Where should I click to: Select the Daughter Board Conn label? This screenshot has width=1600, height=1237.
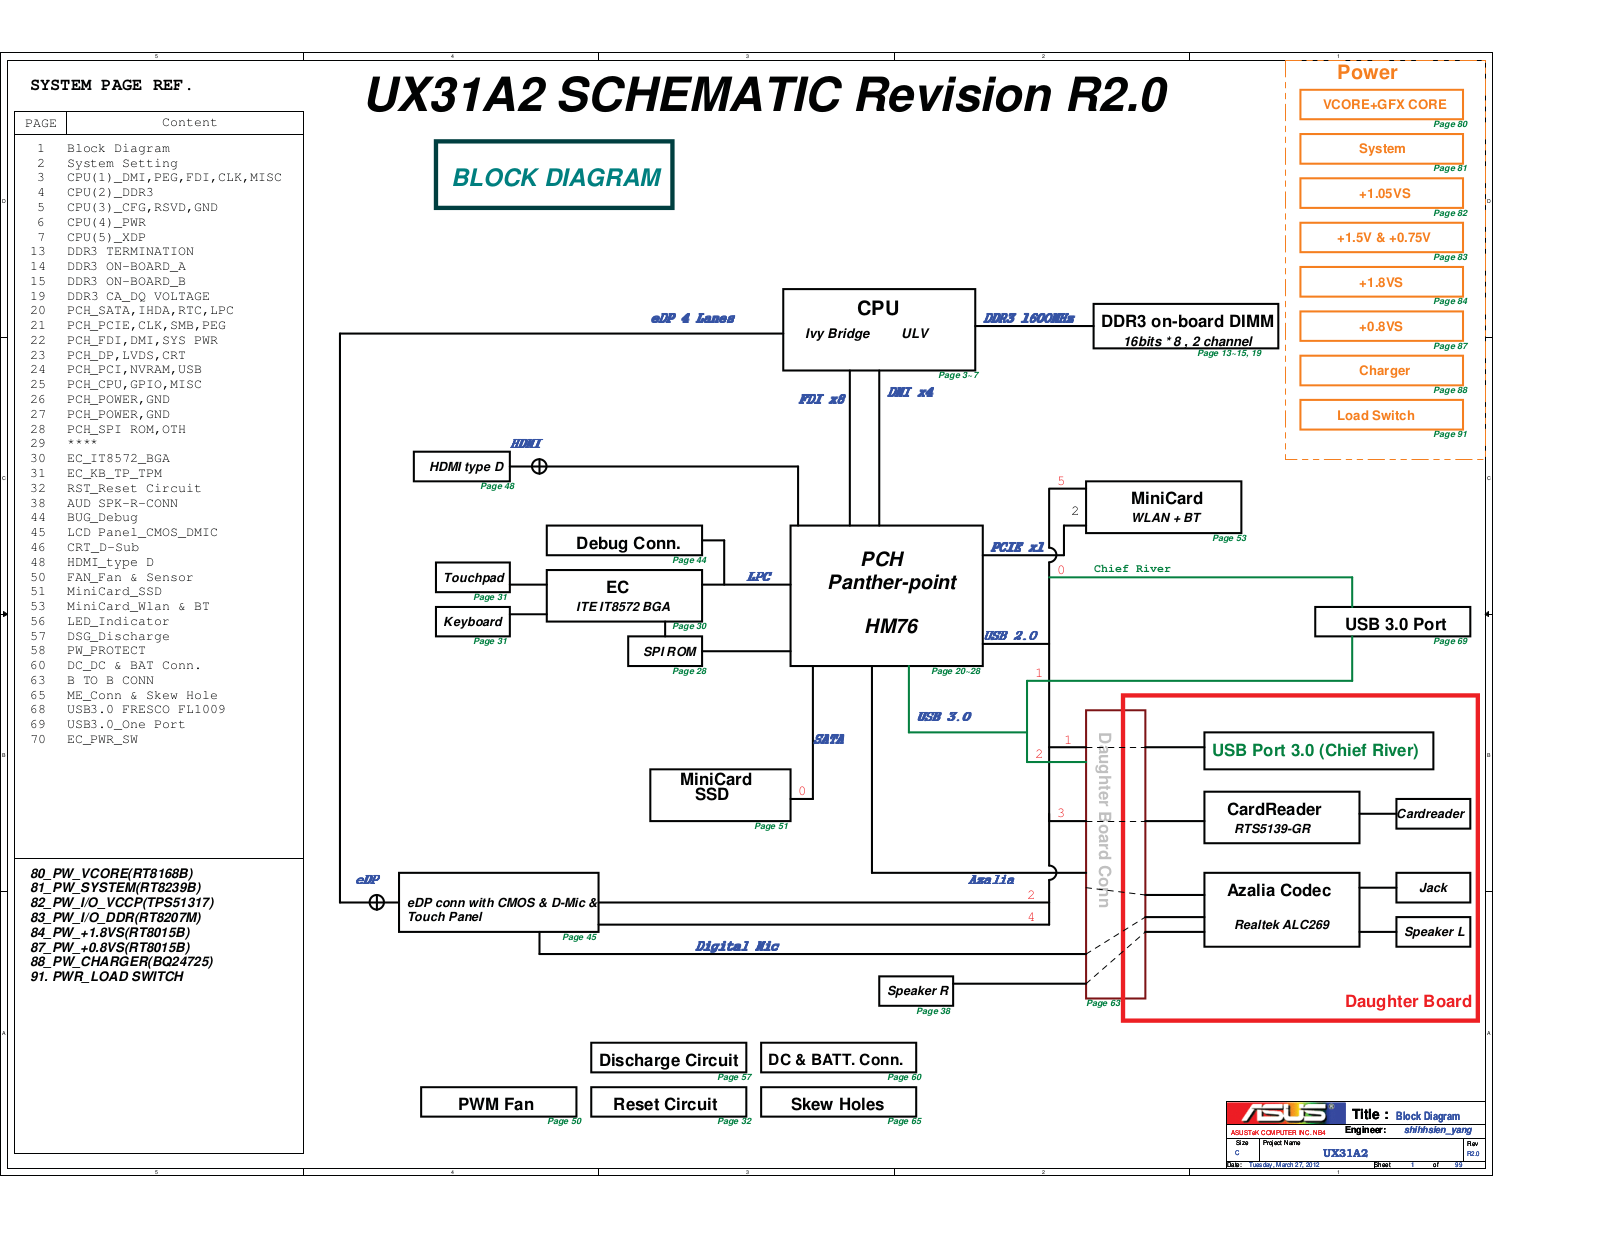click(x=1104, y=820)
